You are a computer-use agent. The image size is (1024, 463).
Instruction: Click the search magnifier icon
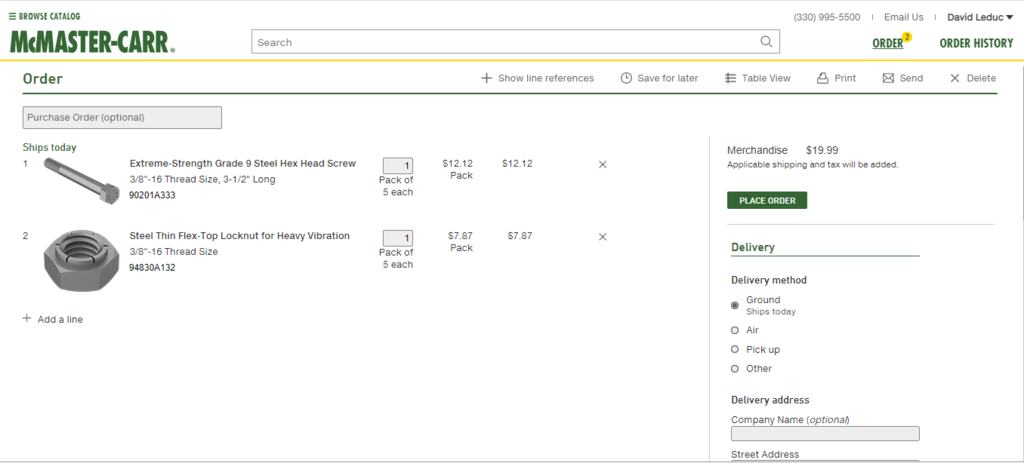coord(767,42)
